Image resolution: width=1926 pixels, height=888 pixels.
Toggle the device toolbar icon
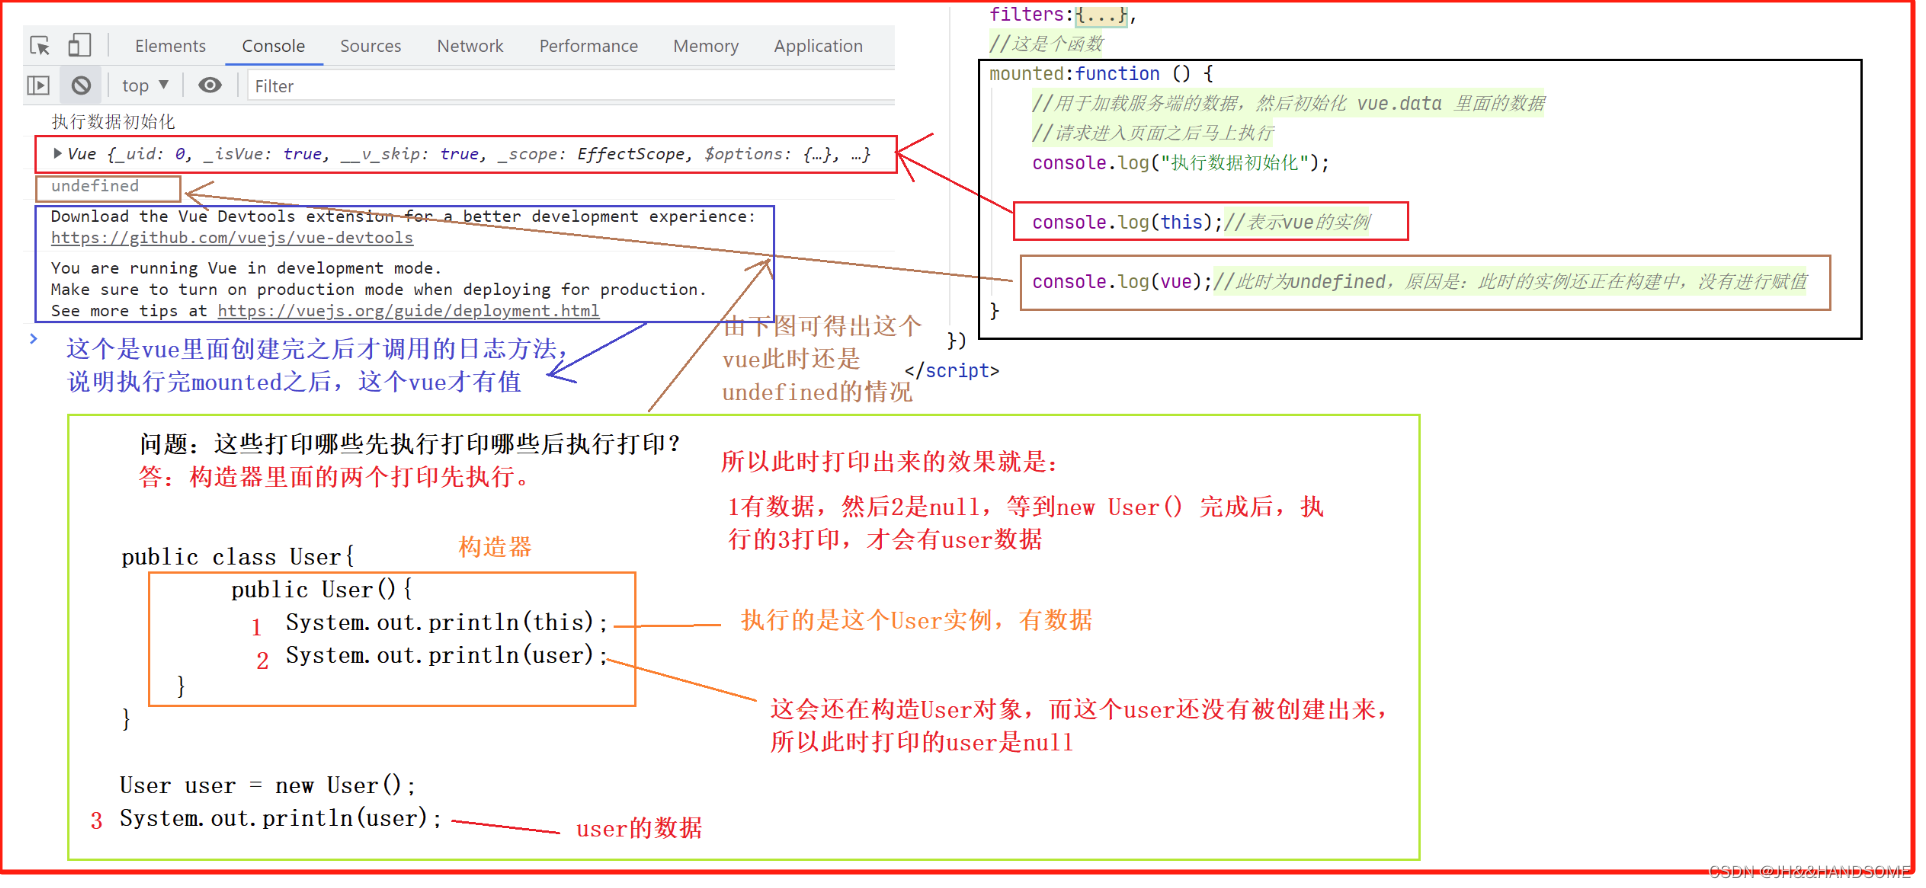(80, 45)
